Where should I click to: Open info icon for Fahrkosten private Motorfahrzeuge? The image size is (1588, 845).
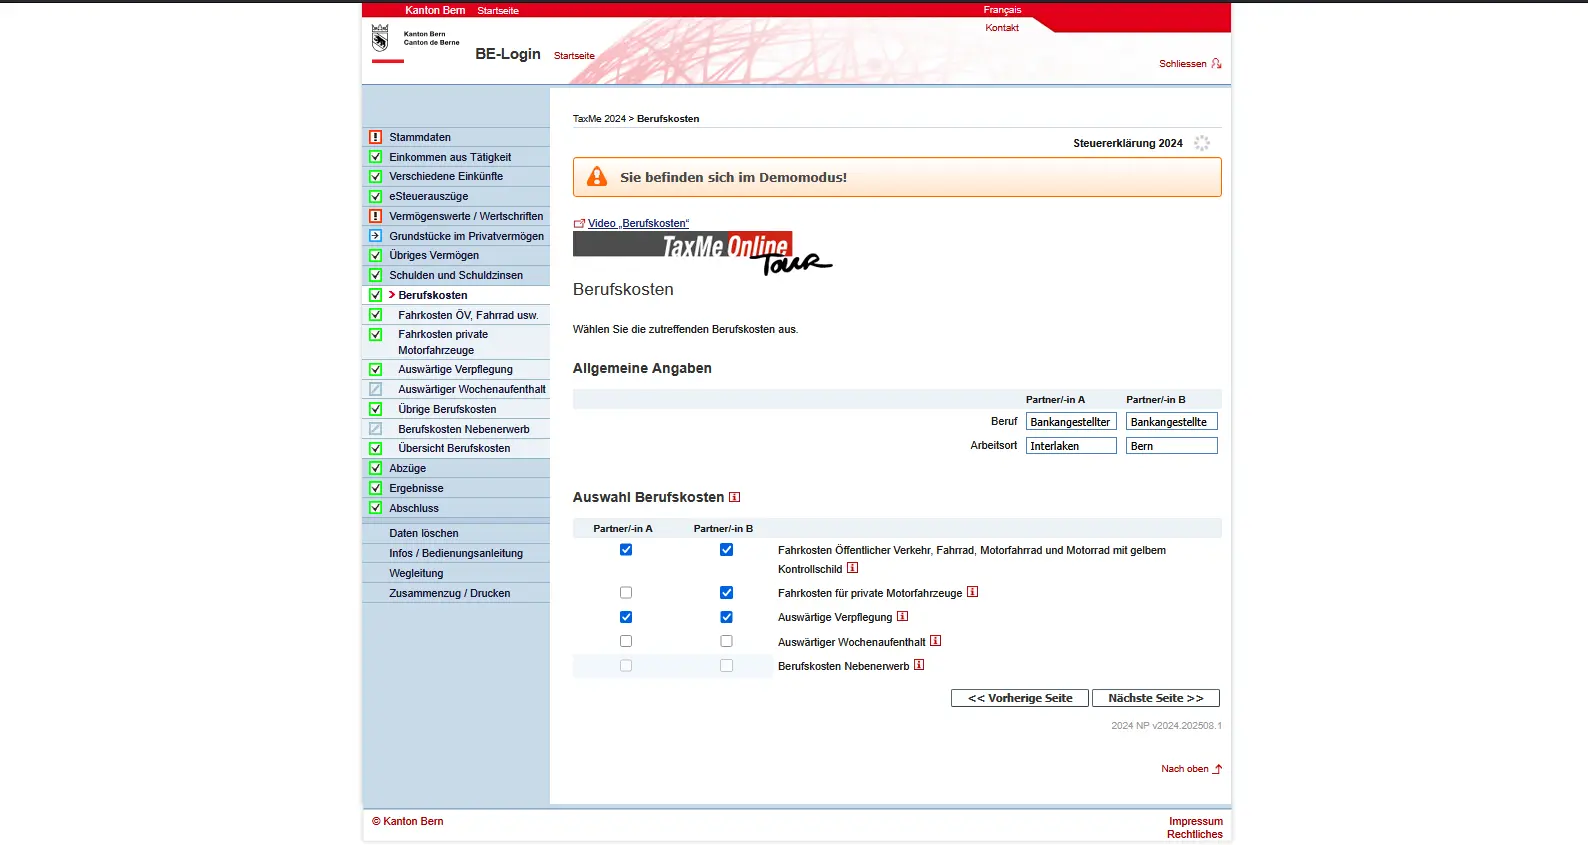click(x=972, y=592)
